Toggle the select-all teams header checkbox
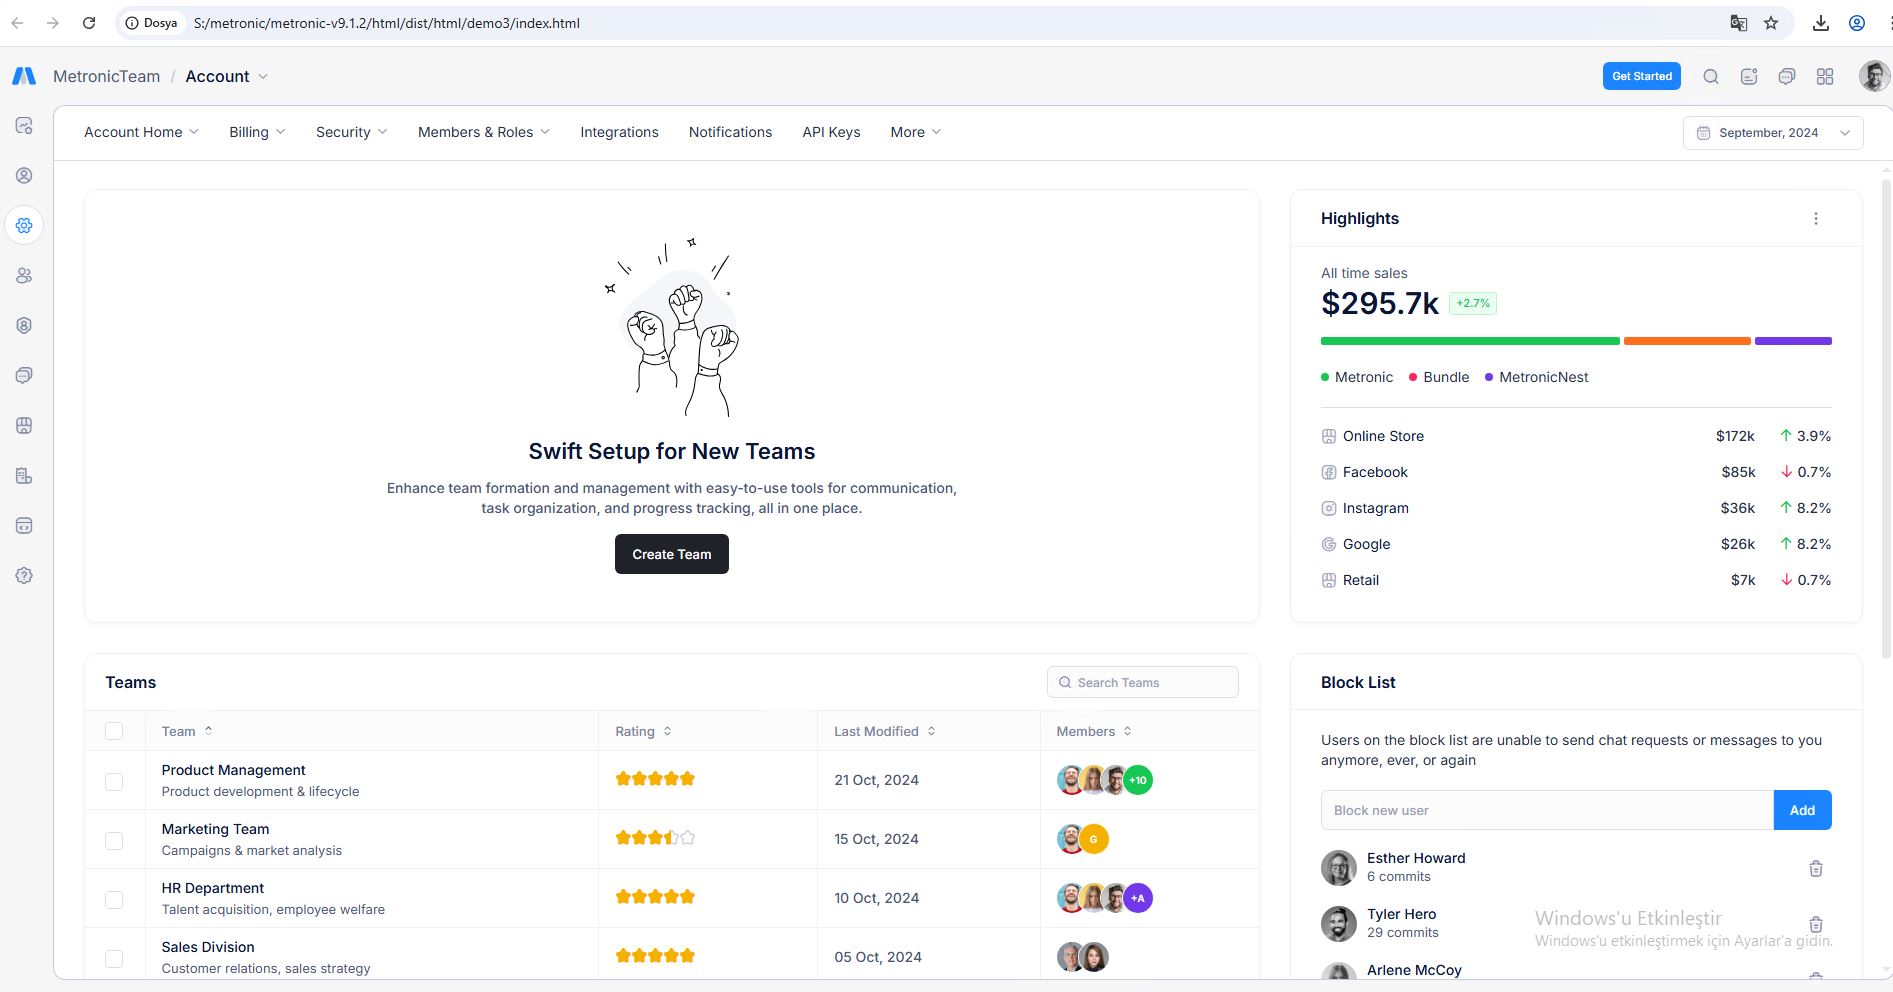This screenshot has width=1893, height=992. [114, 731]
